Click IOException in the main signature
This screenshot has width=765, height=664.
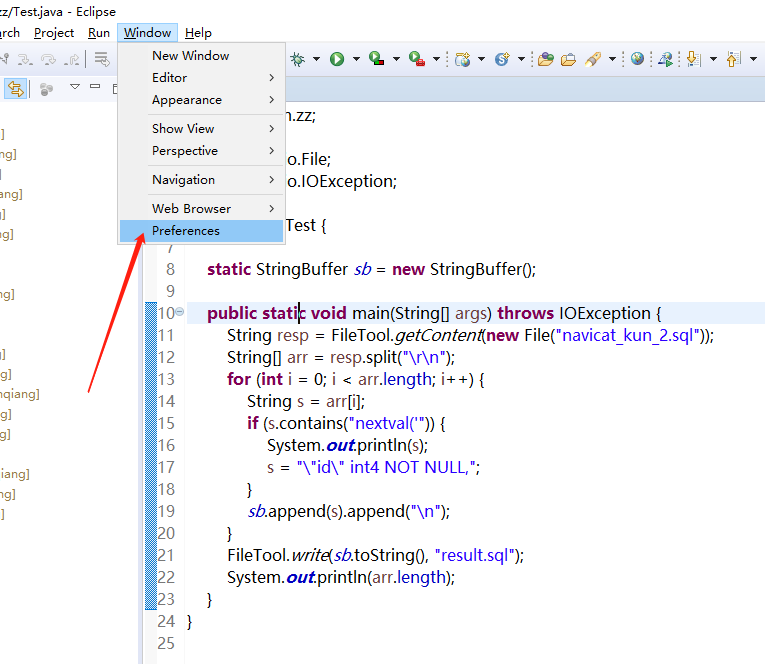(604, 313)
